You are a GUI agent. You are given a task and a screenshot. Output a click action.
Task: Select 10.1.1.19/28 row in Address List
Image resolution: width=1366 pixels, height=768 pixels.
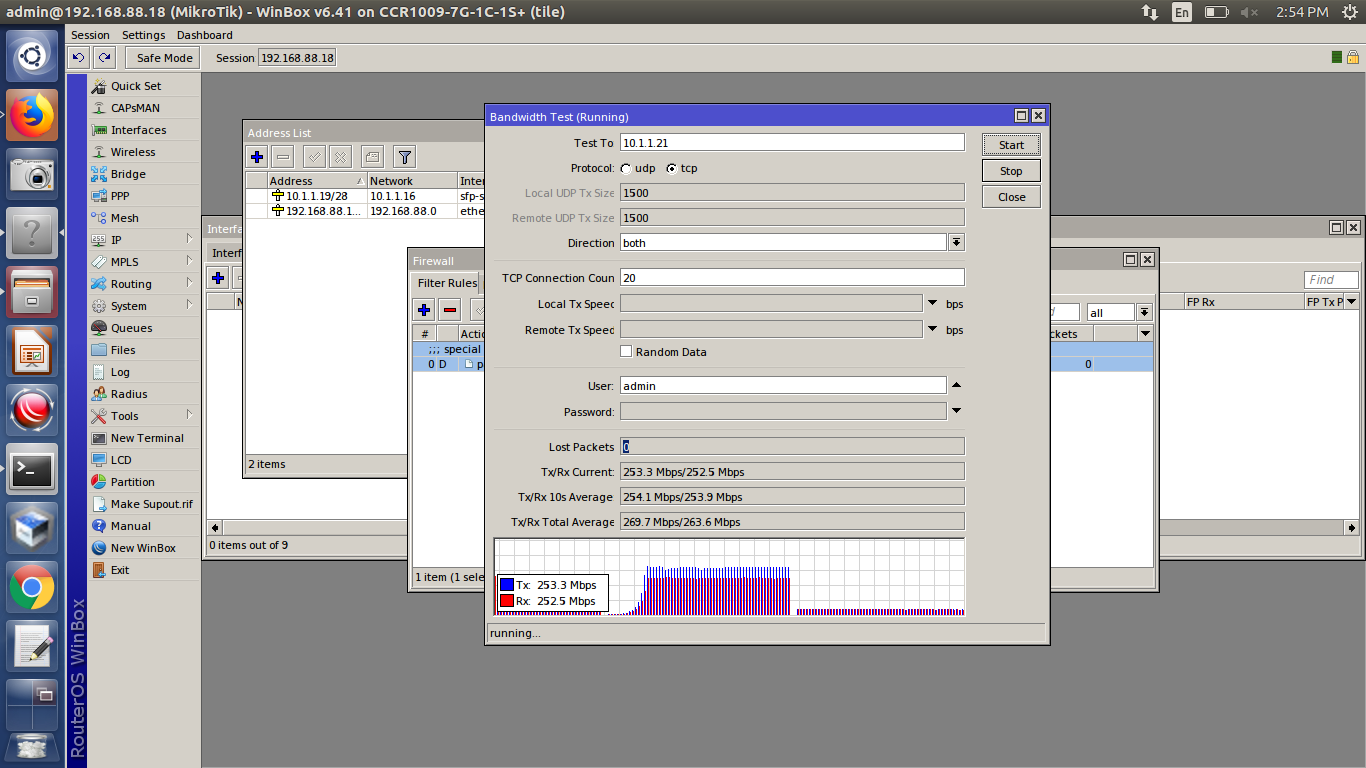point(365,196)
